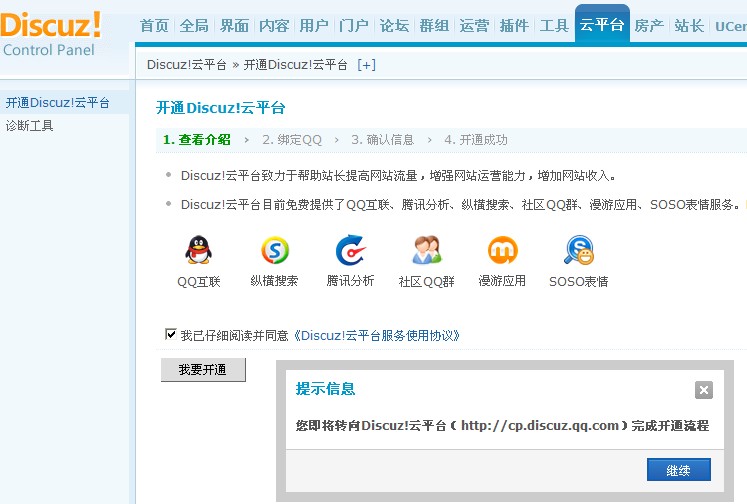Open the 群组 menu tab
Viewport: 747px width, 504px height.
click(x=434, y=25)
